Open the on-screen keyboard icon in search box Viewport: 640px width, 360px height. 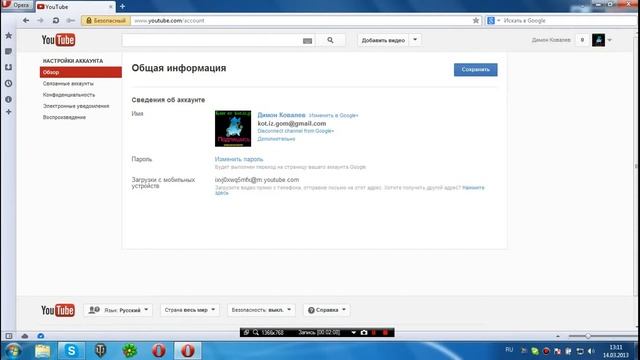307,40
